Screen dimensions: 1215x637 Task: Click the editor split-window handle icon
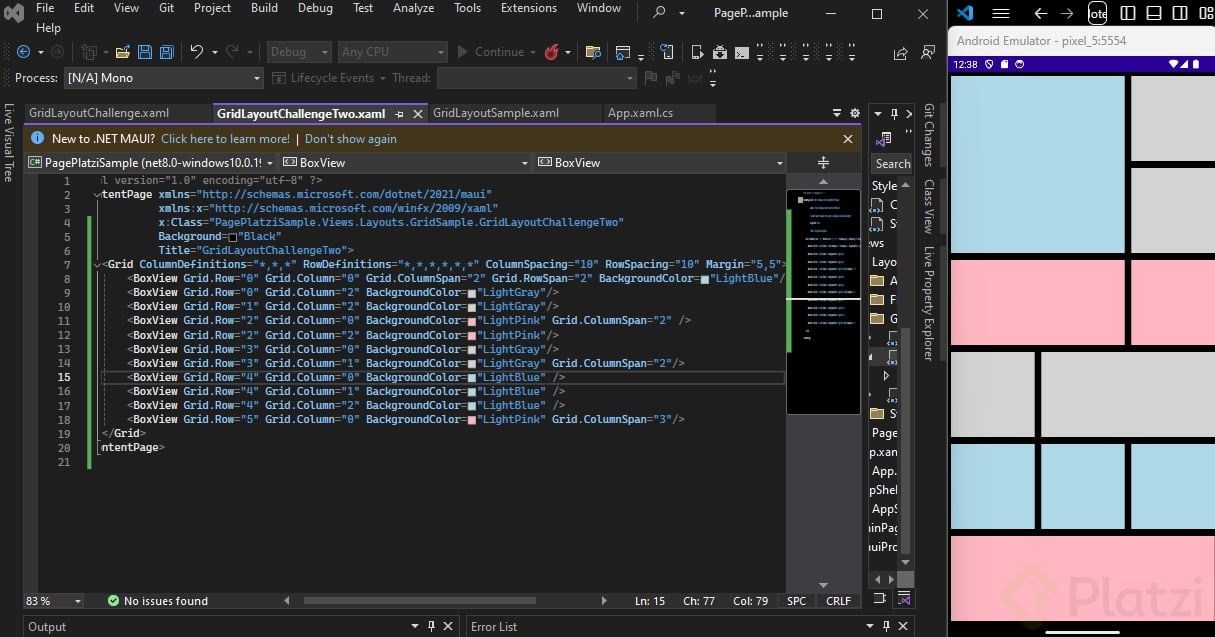(823, 162)
